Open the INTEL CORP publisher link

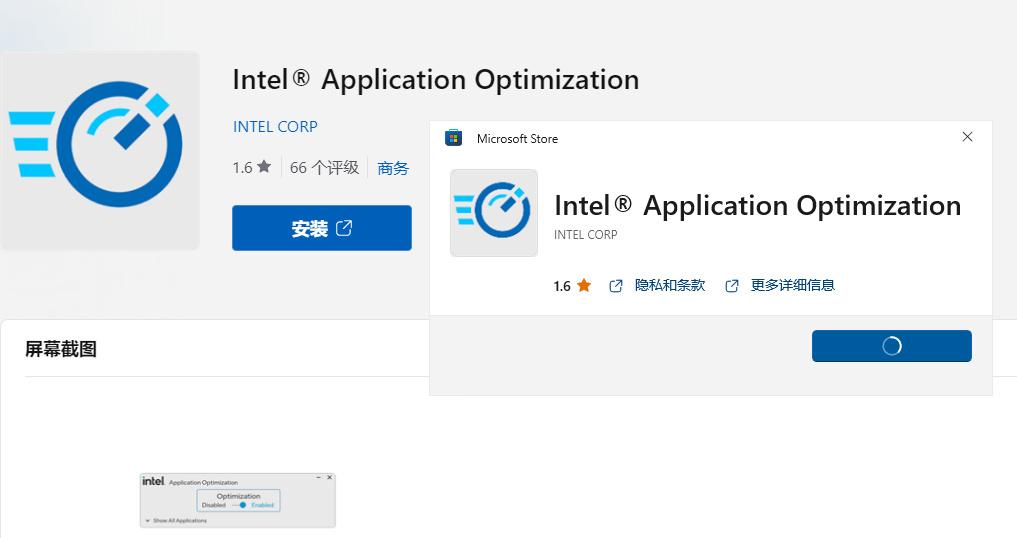275,127
